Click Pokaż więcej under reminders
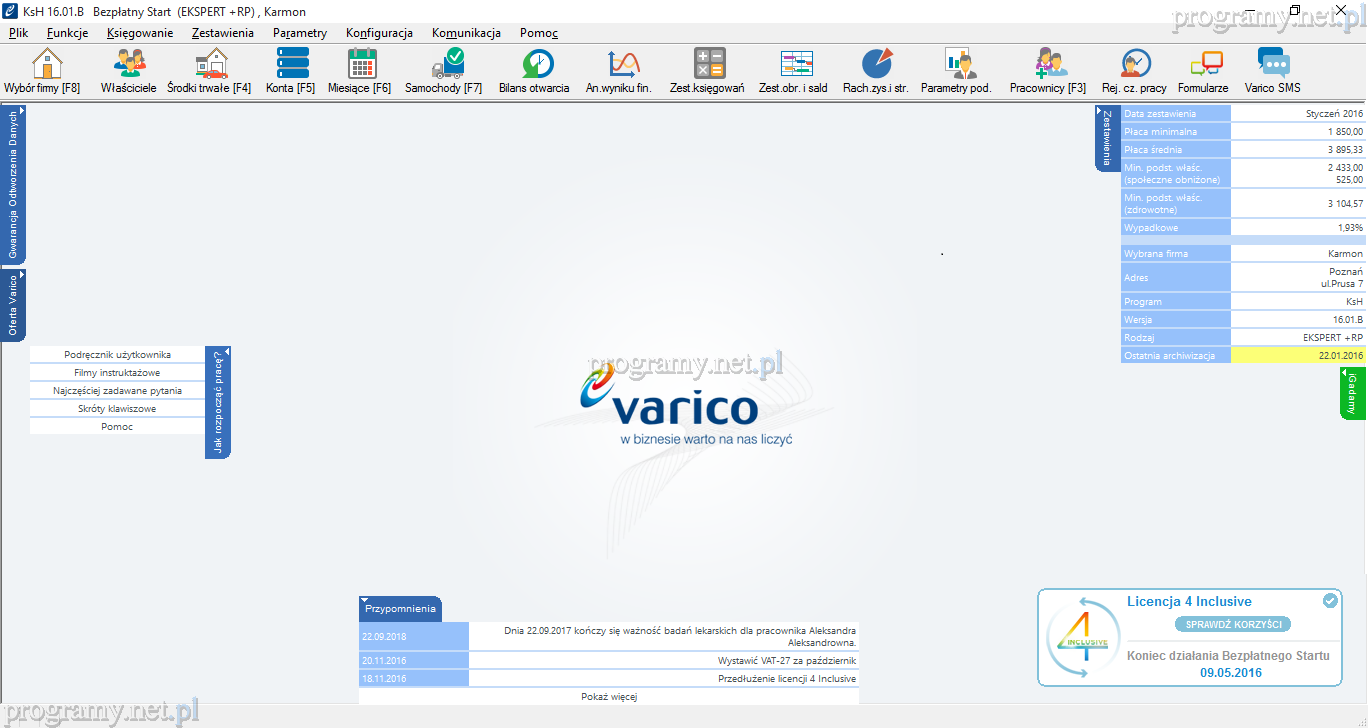The image size is (1368, 728). click(609, 697)
